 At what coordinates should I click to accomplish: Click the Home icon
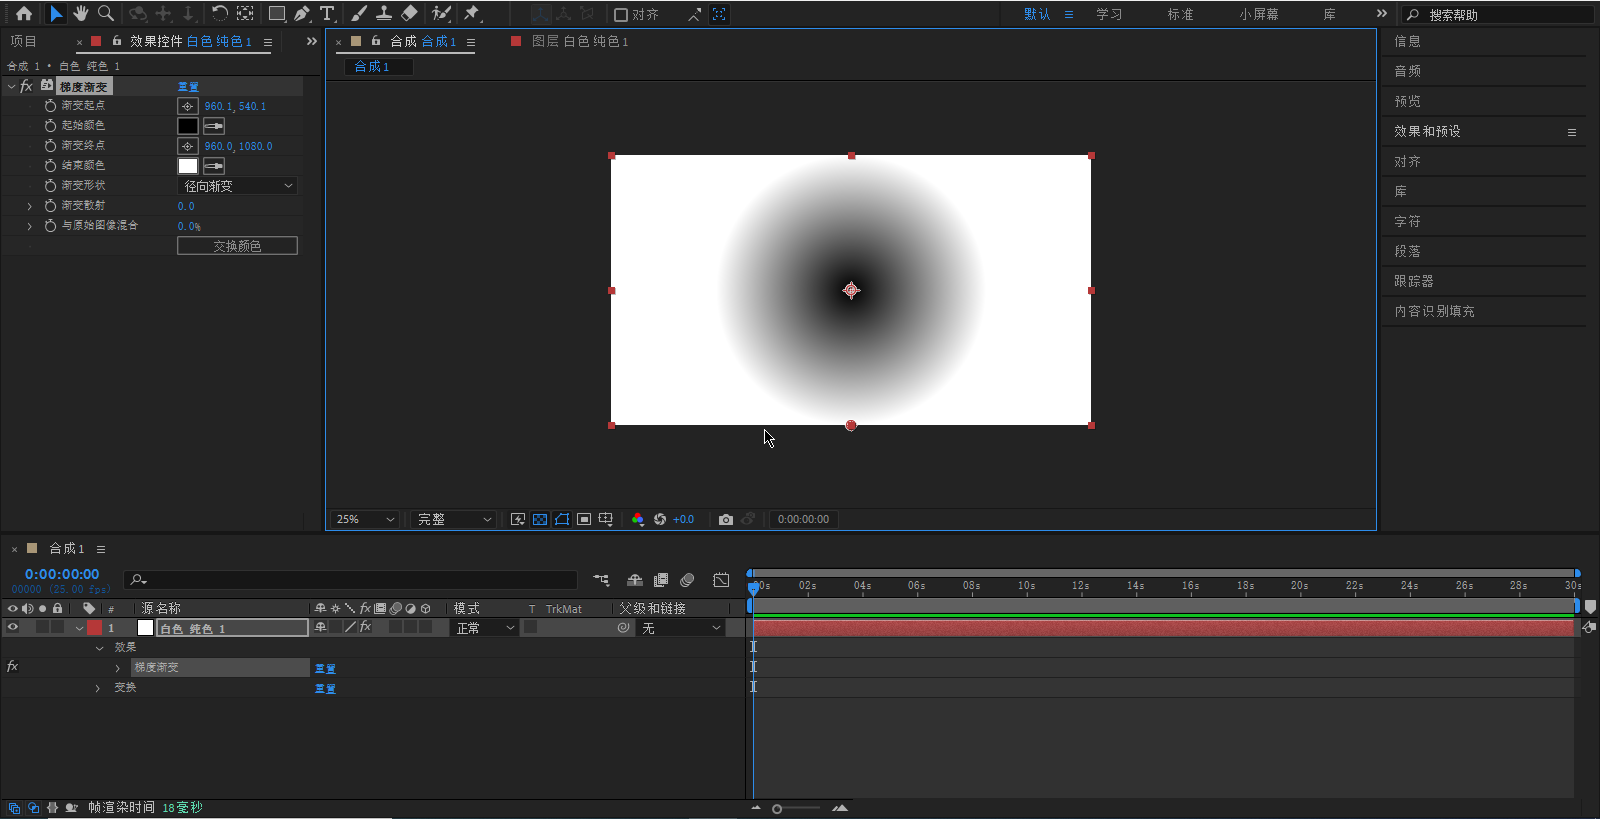[x=24, y=14]
